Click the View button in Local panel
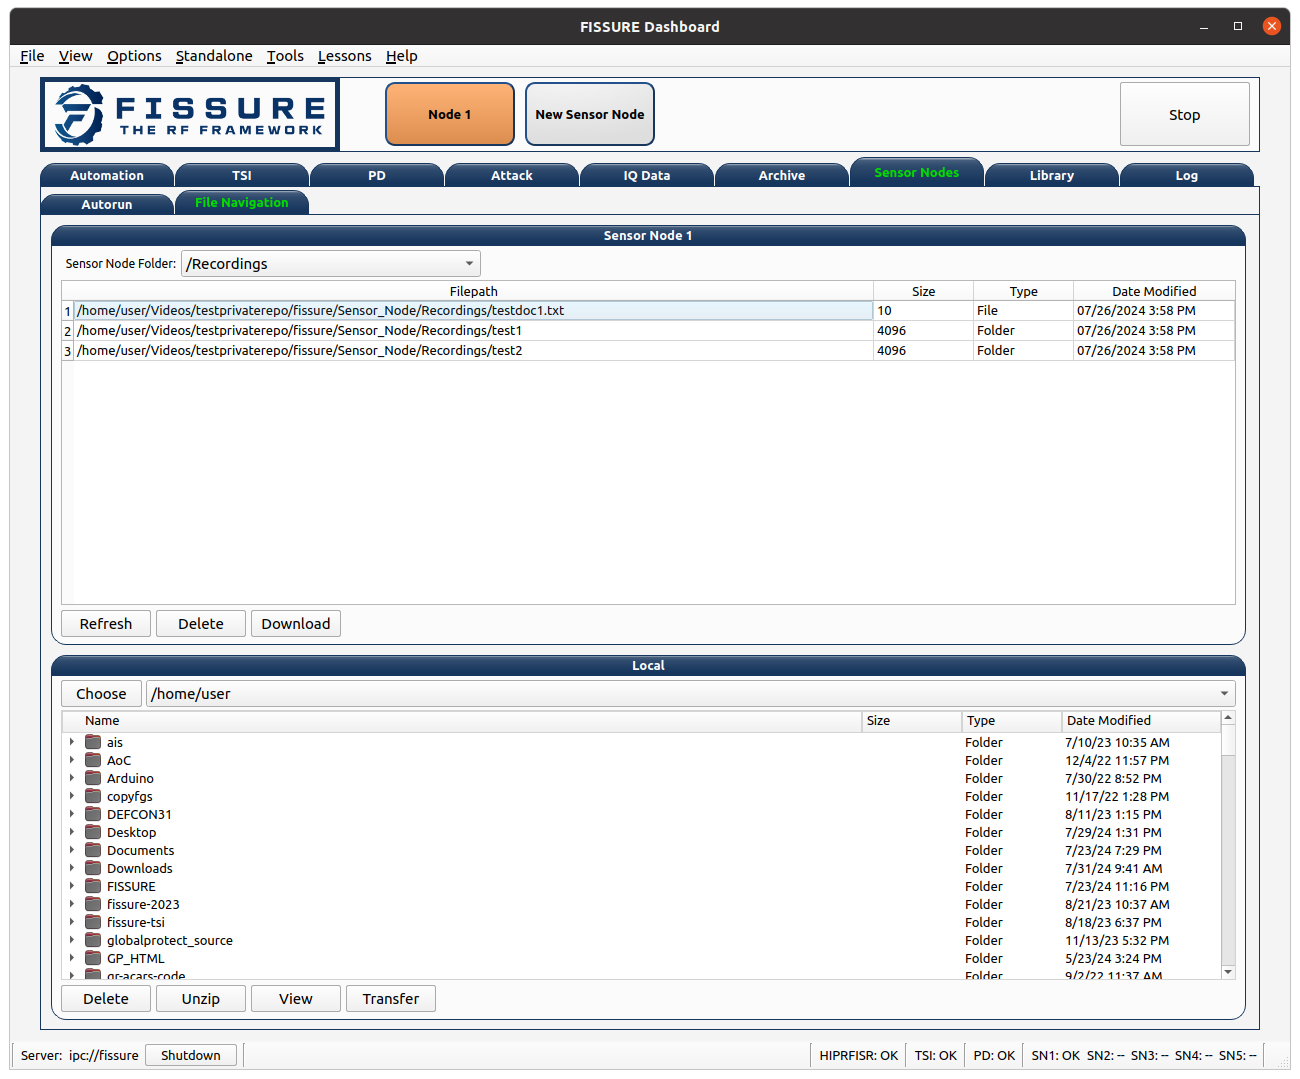 [296, 999]
